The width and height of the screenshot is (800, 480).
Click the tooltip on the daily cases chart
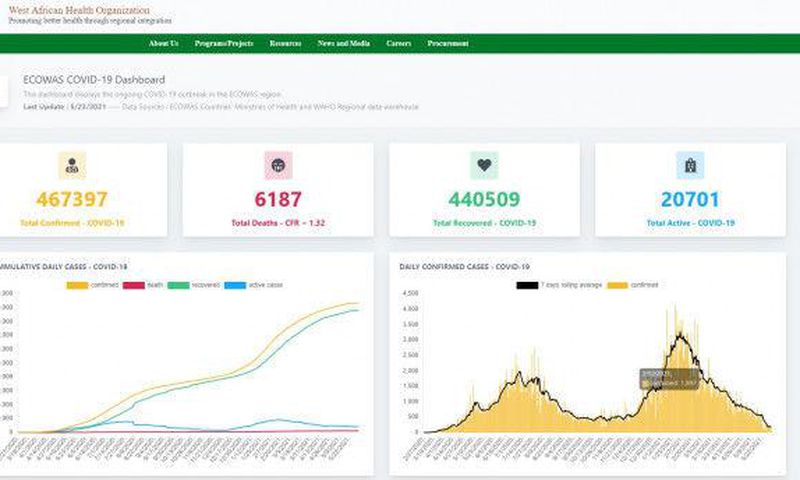(669, 379)
